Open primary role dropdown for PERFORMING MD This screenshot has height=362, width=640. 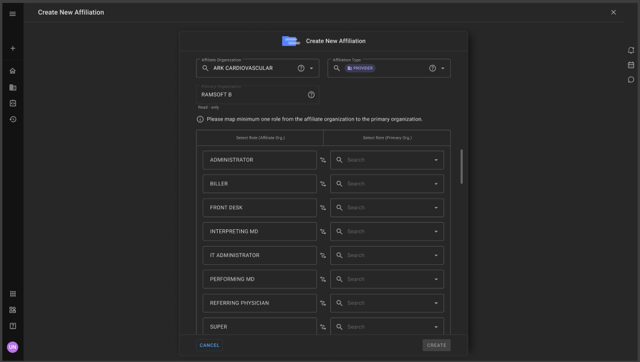(436, 279)
